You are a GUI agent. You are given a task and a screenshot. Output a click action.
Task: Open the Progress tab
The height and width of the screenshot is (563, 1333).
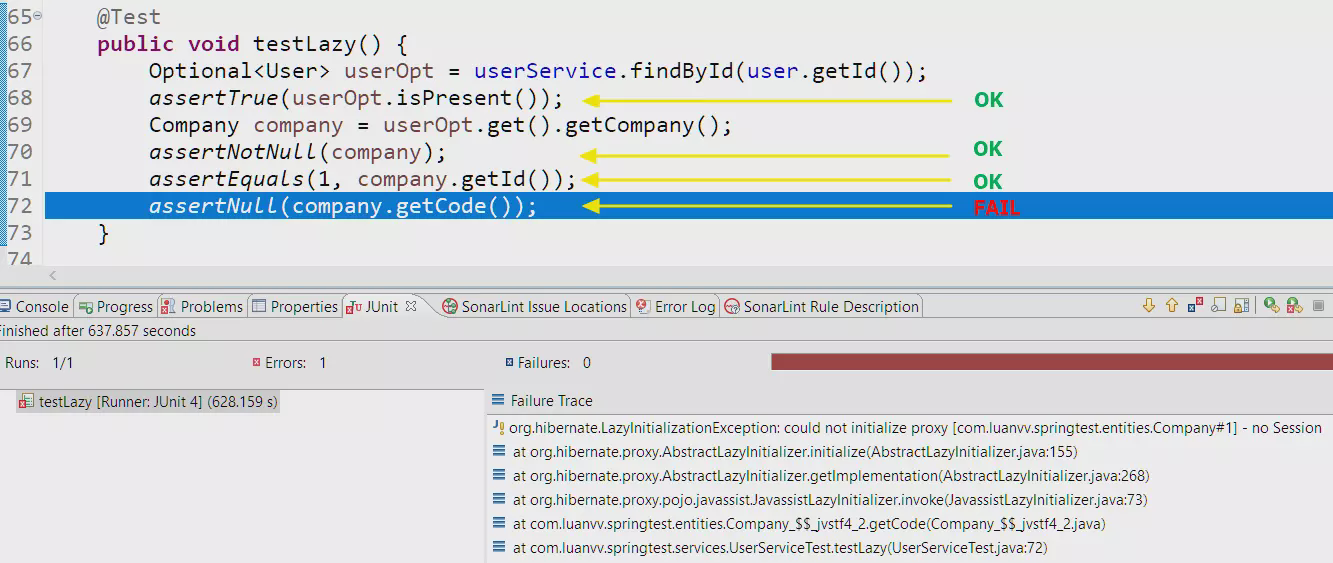tap(116, 307)
